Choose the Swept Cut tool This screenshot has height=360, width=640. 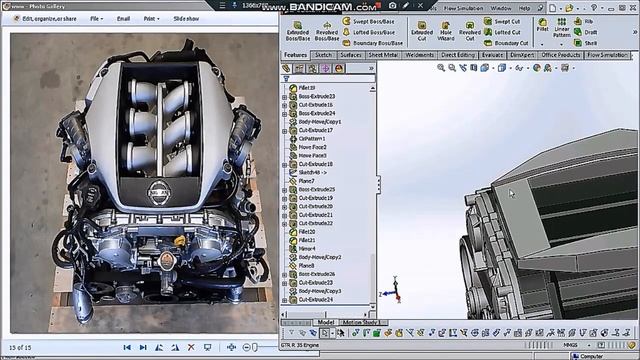(x=502, y=21)
